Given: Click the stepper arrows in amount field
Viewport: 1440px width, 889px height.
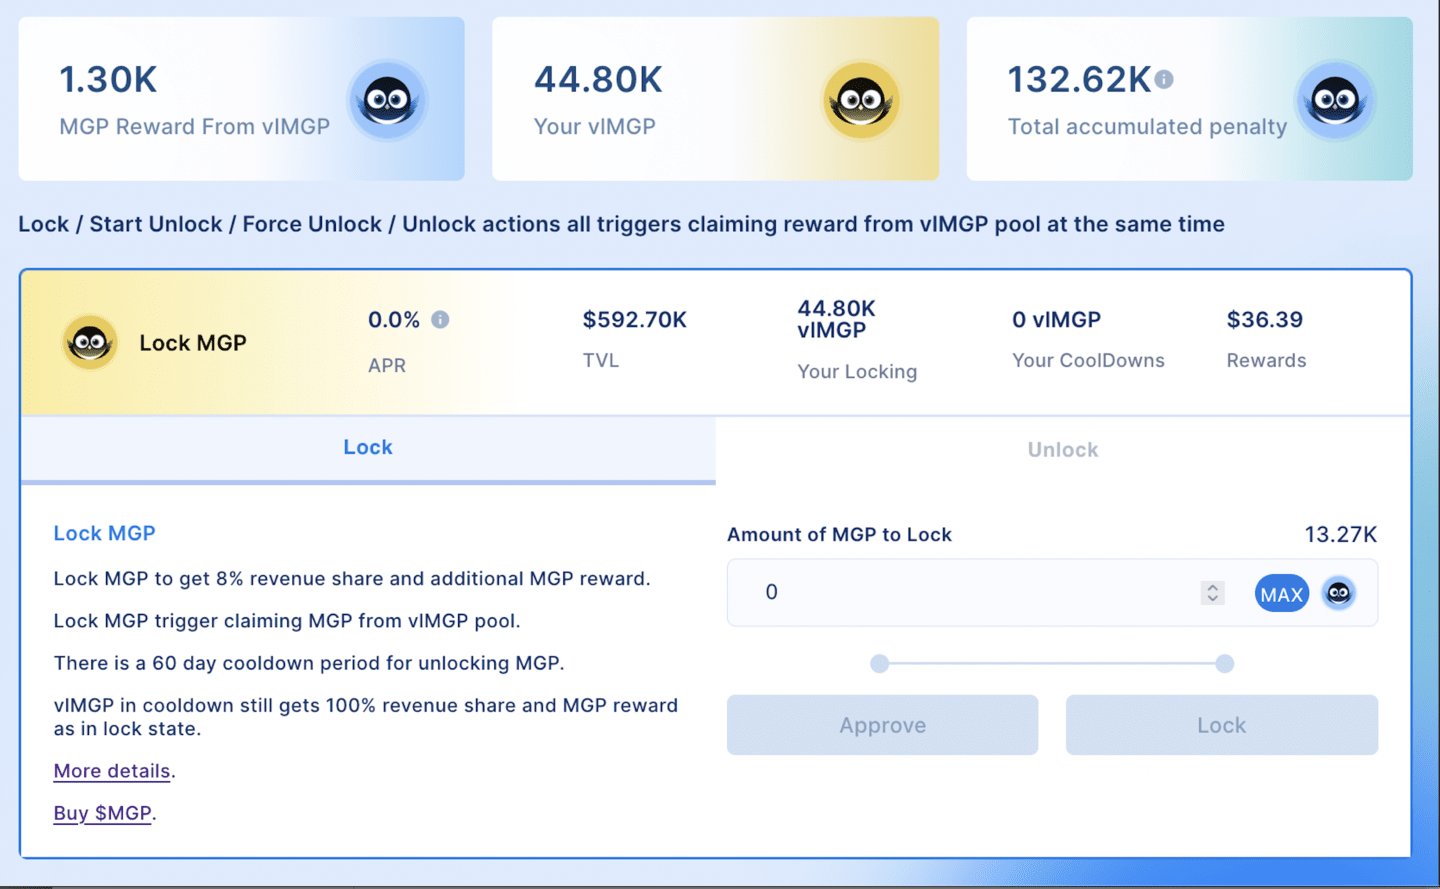Looking at the screenshot, I should [x=1212, y=593].
